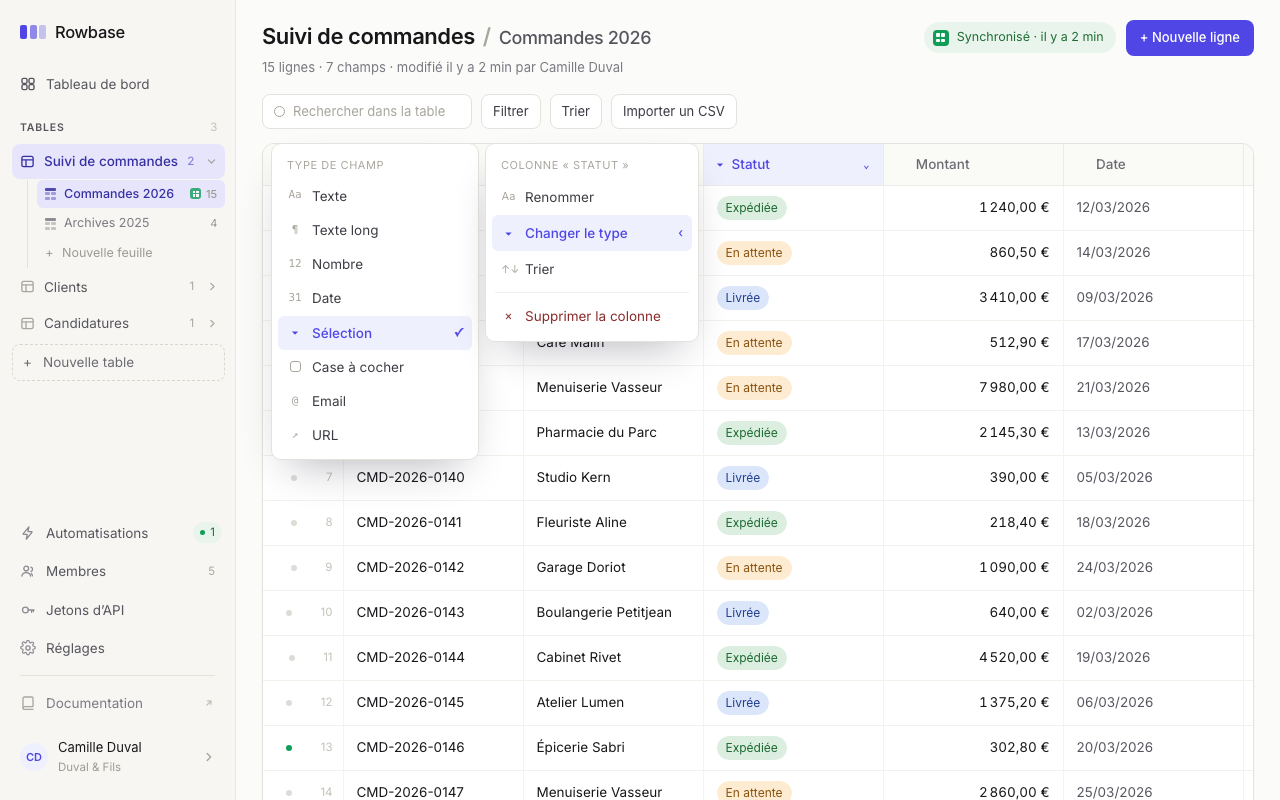Open the Archives 2025 sheet
The width and height of the screenshot is (1280, 800).
pos(131,223)
